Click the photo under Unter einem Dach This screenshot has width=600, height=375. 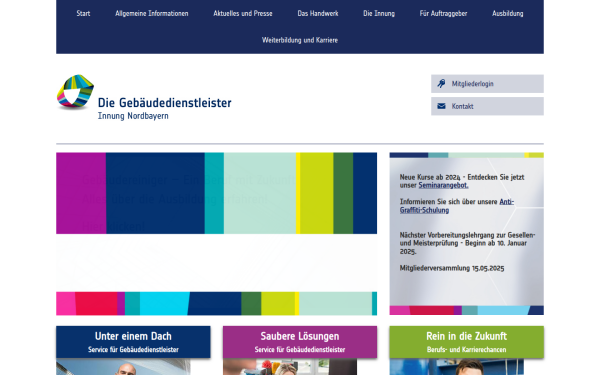point(123,367)
